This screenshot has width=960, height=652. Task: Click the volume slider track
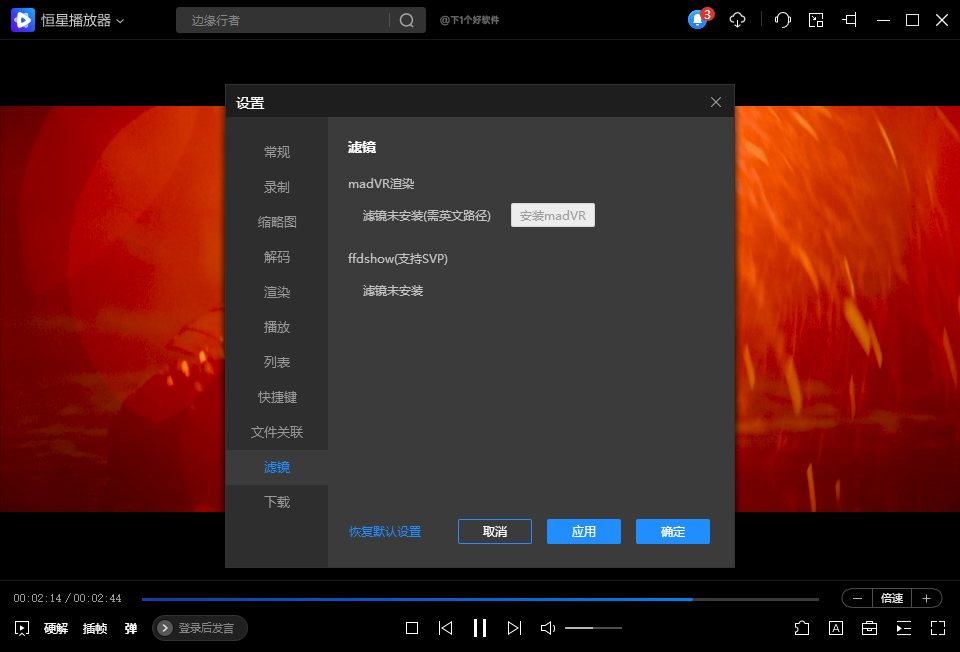(x=593, y=628)
